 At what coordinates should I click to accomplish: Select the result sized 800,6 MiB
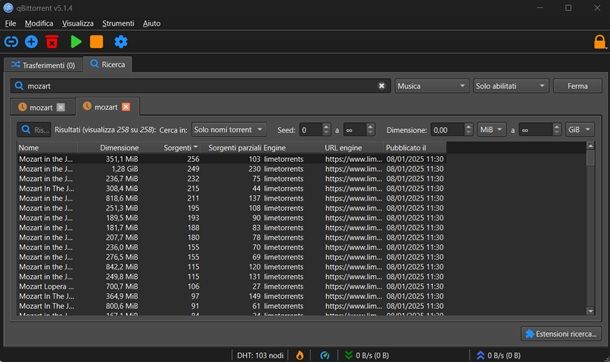[x=232, y=306]
